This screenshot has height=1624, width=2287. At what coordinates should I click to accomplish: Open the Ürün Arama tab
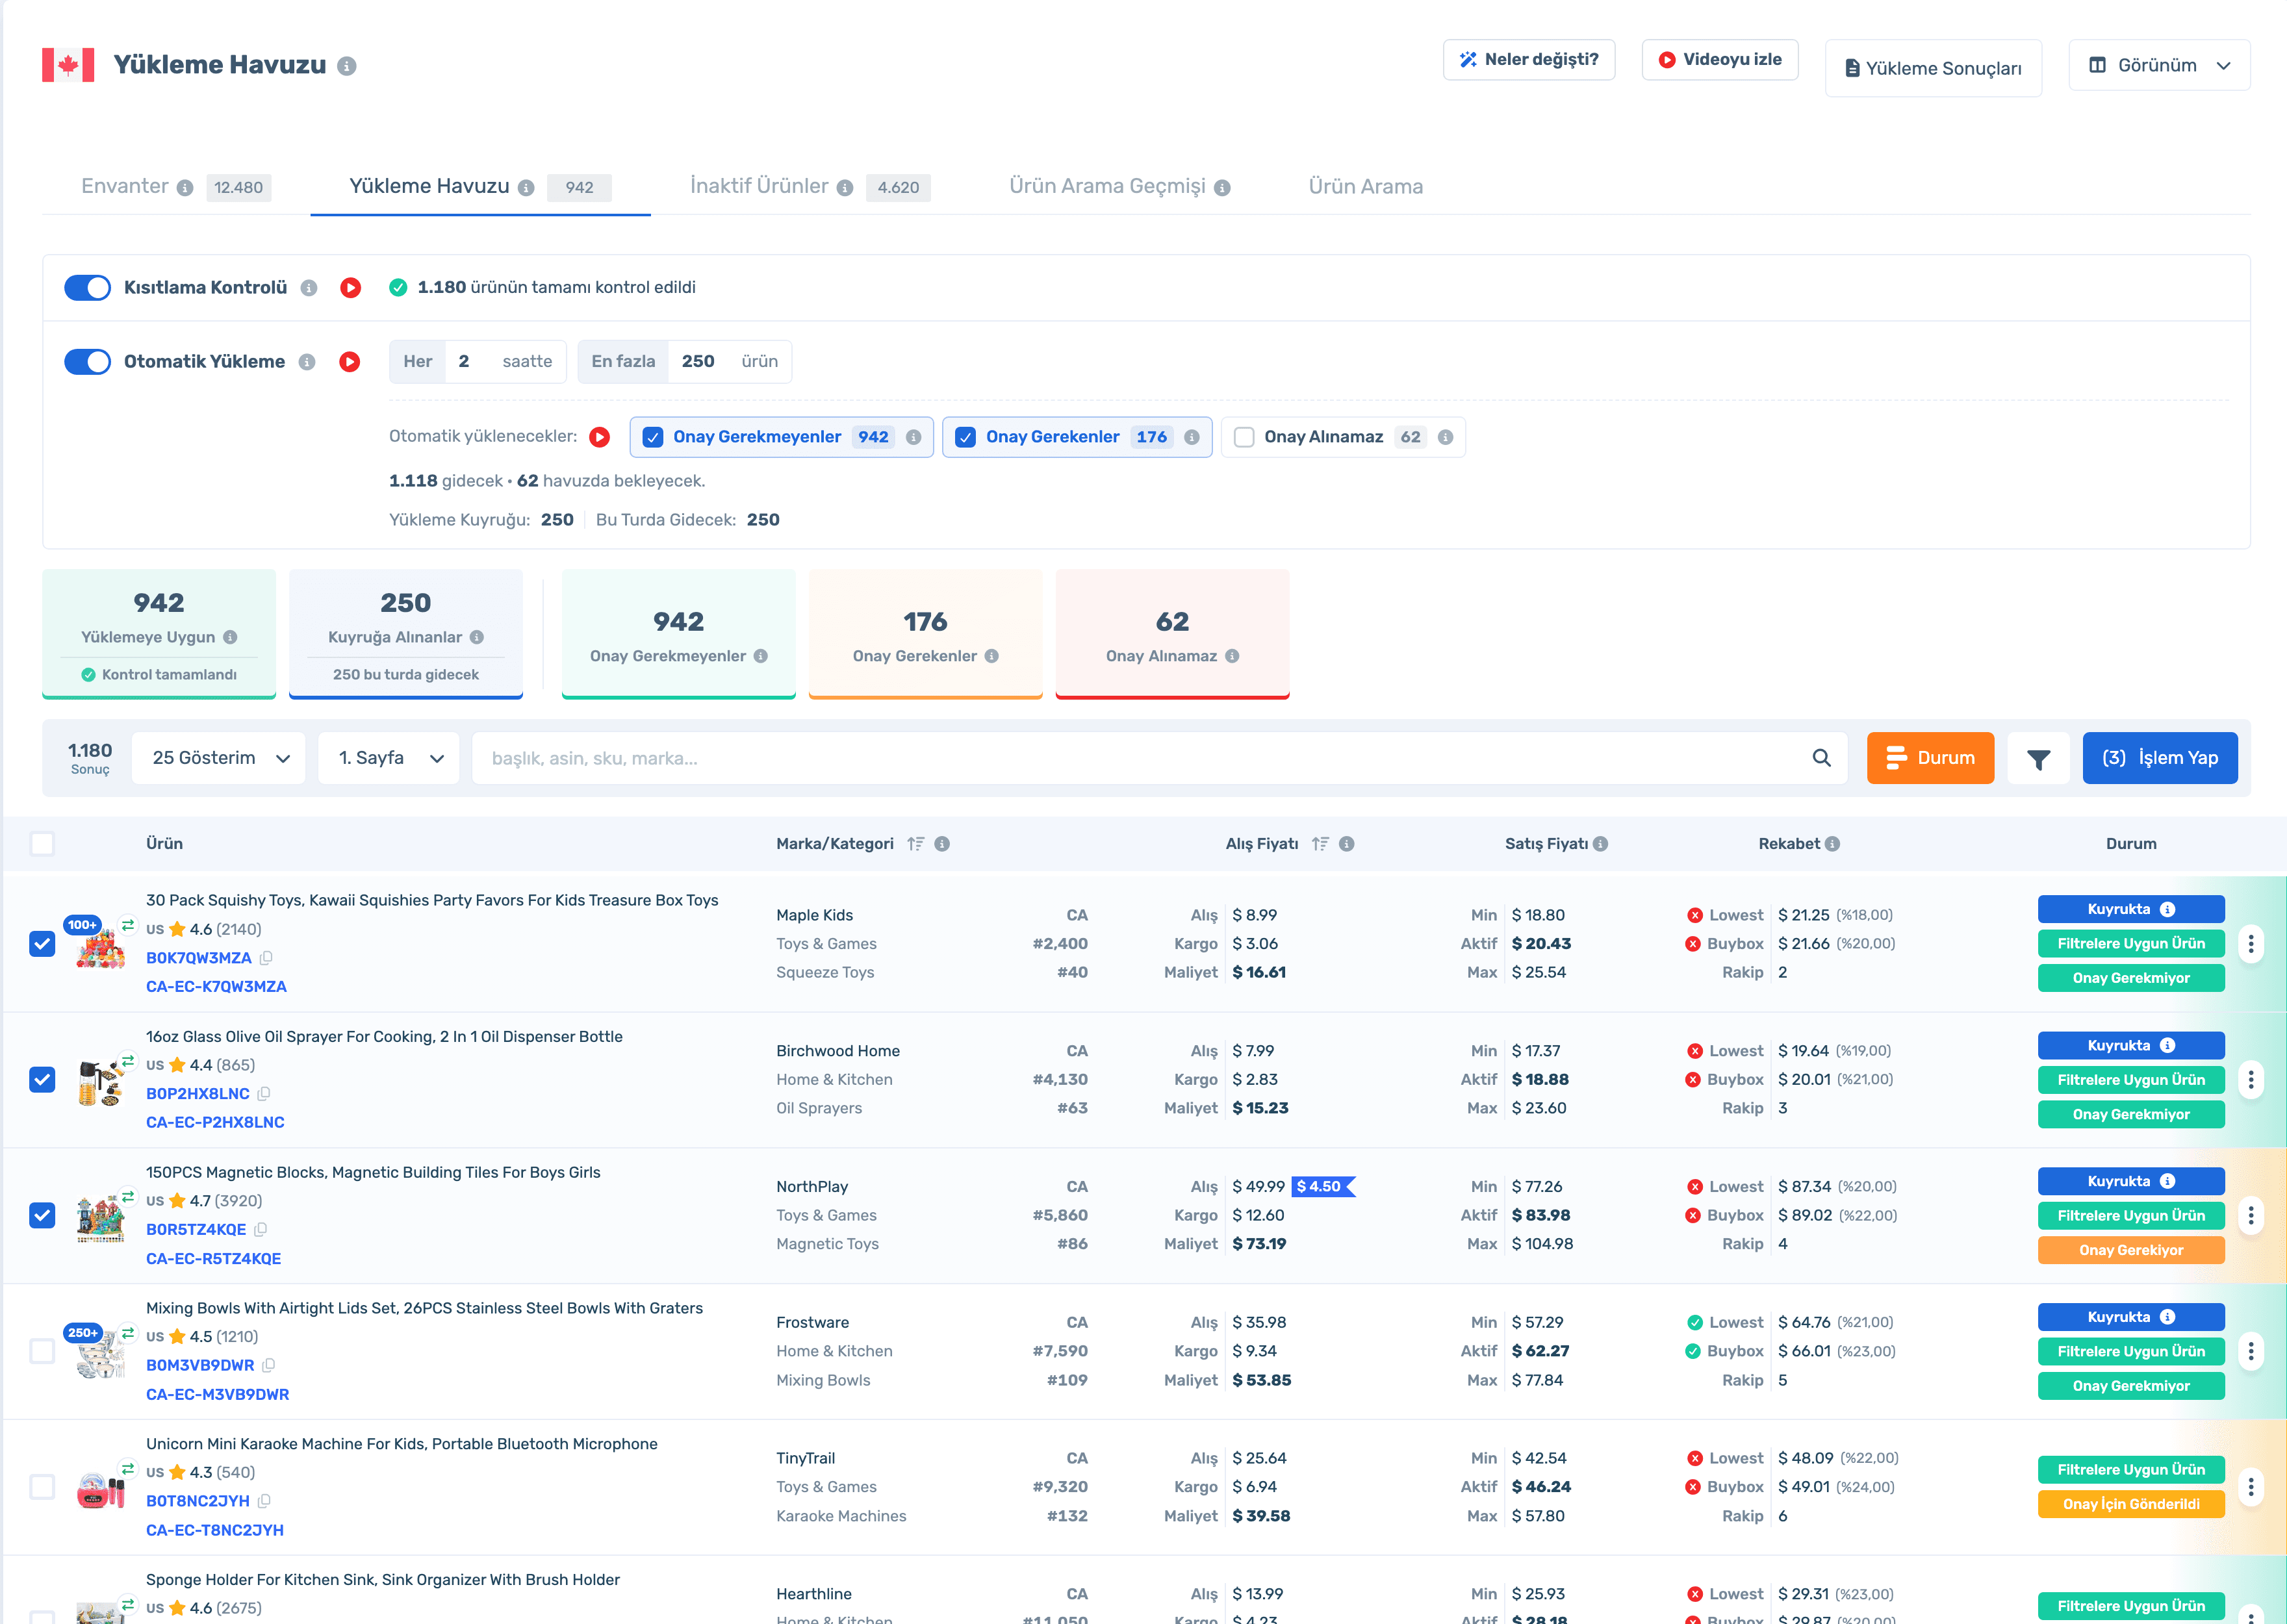point(1365,187)
